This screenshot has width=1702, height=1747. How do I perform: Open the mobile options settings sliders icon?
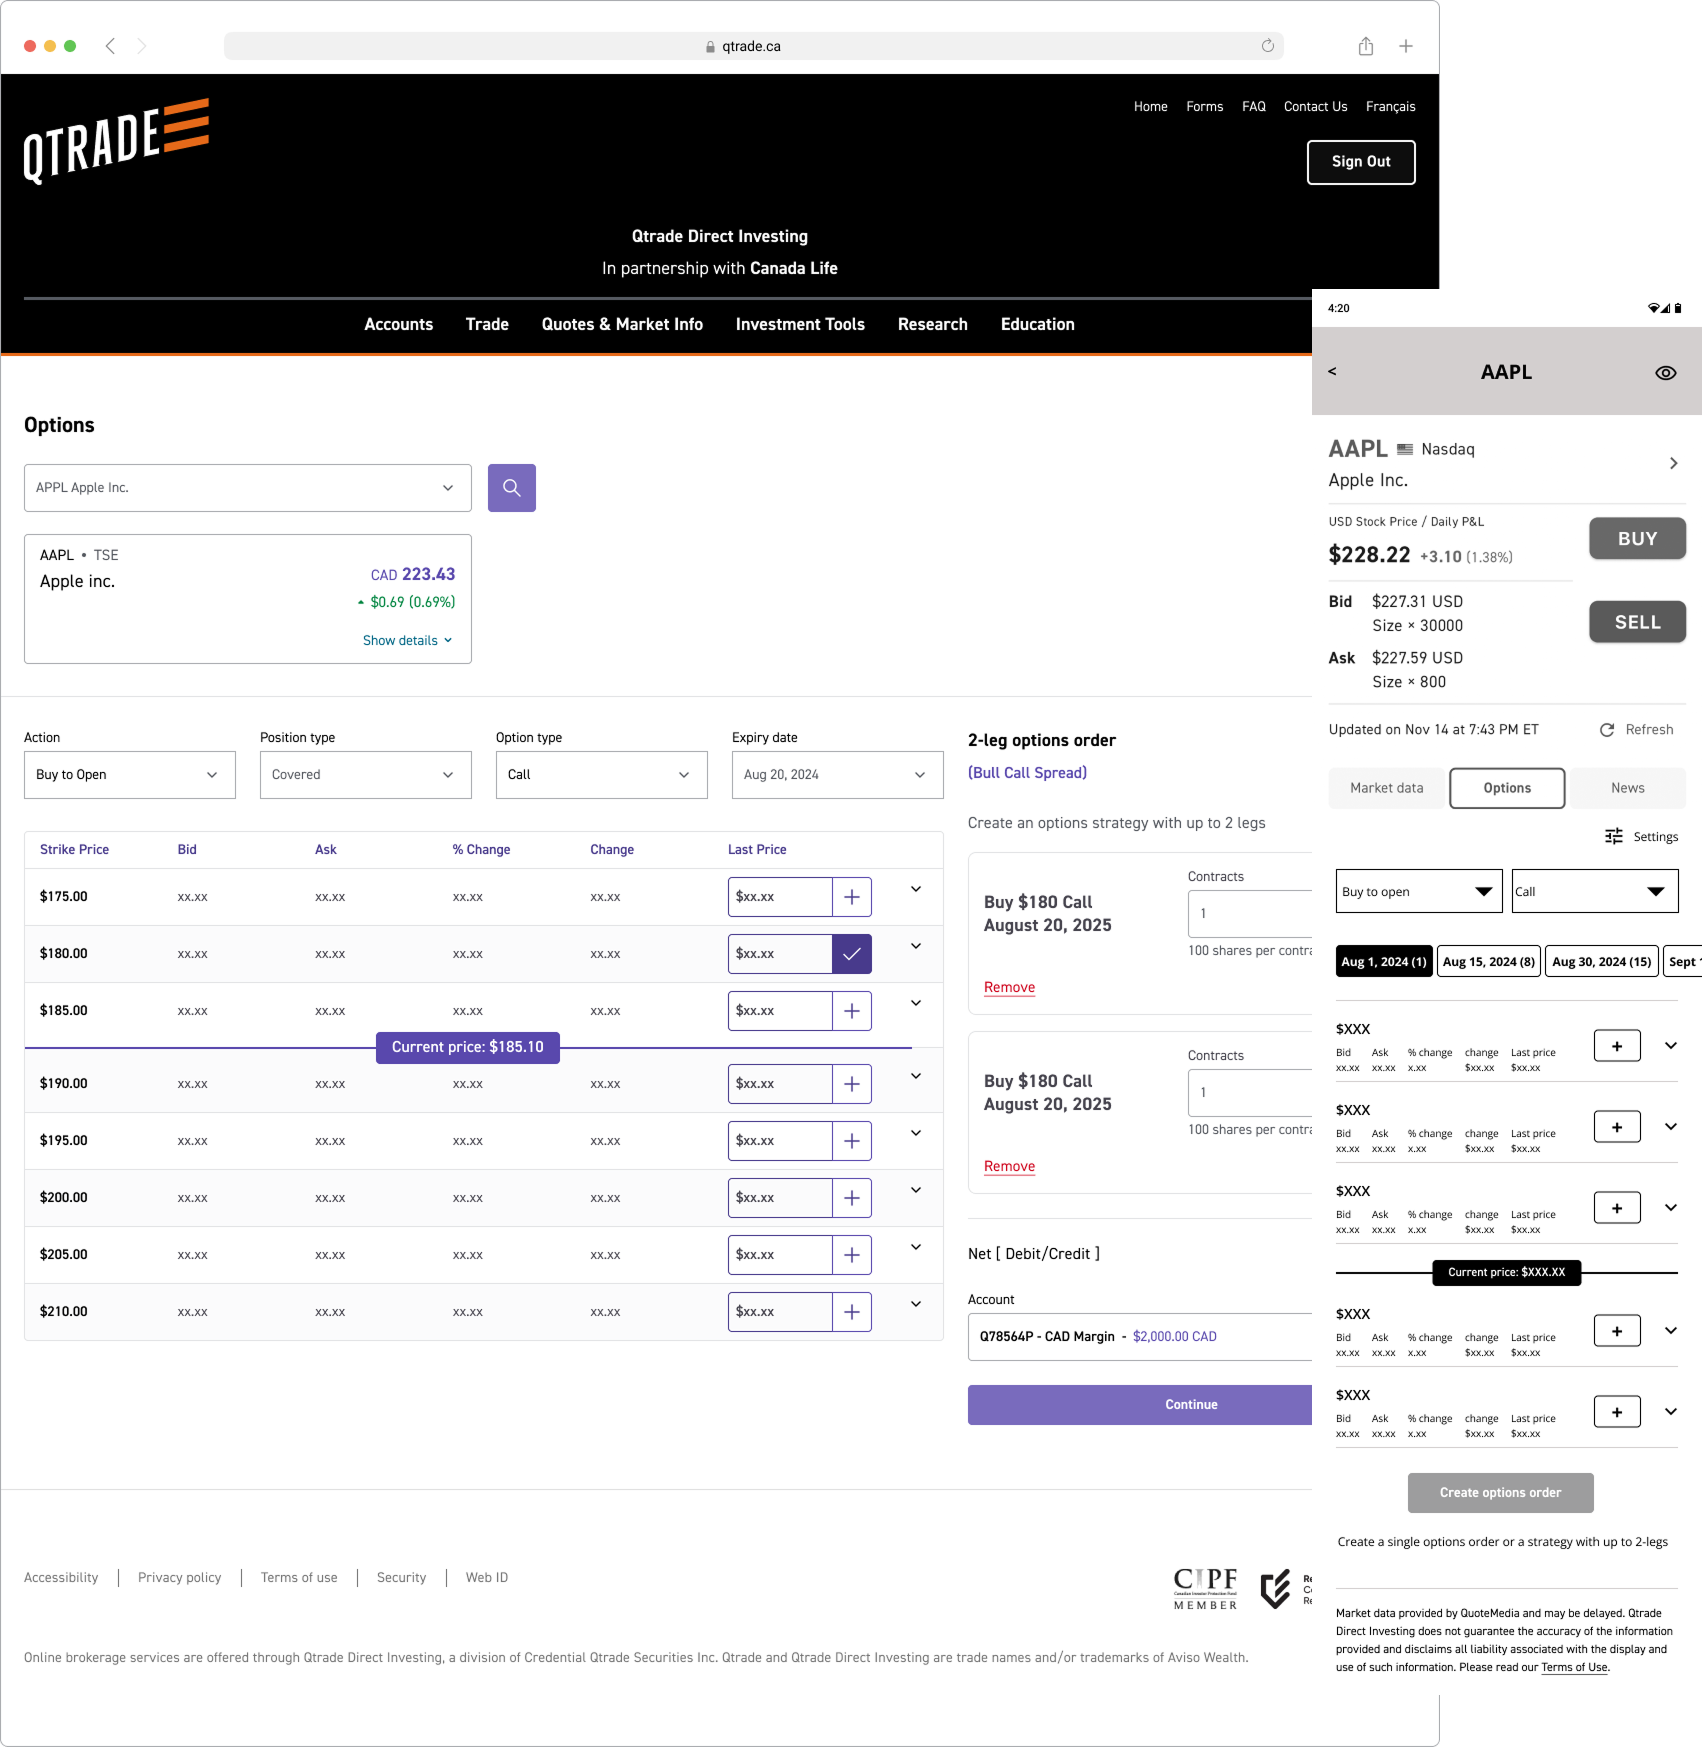click(x=1613, y=836)
